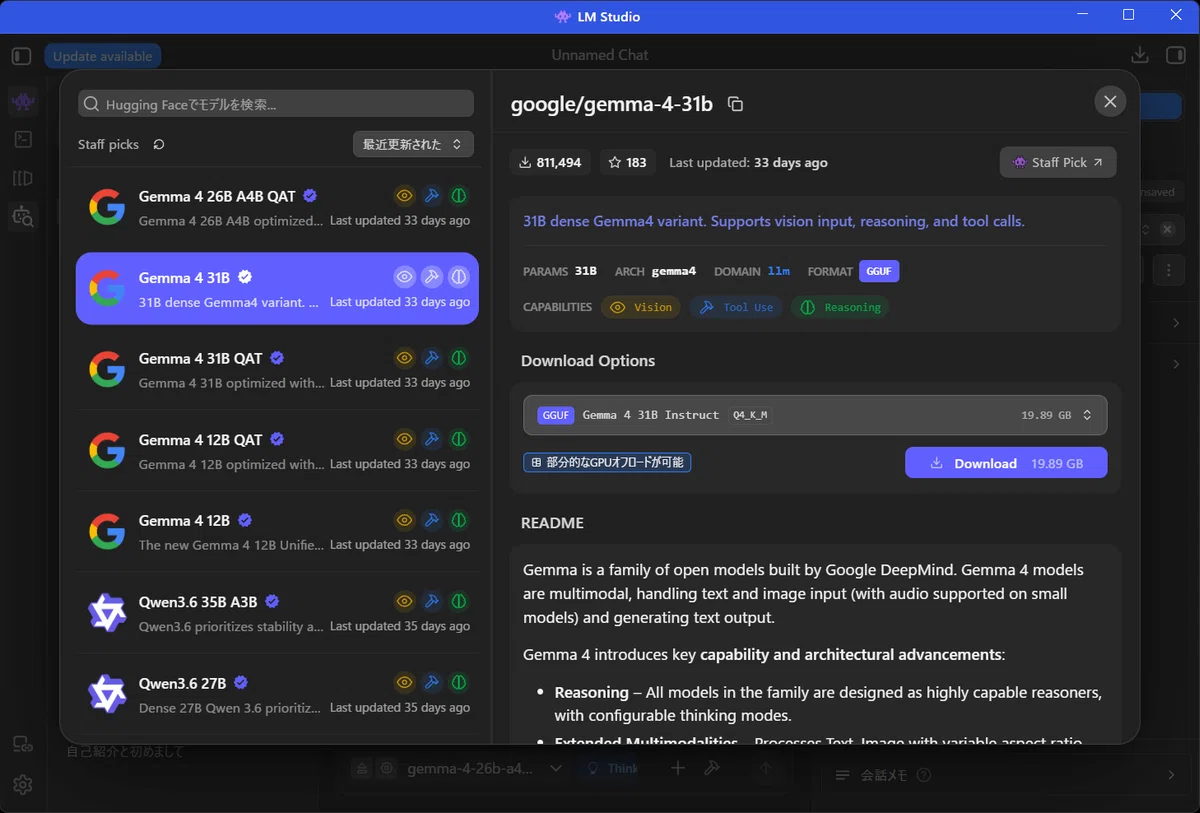The height and width of the screenshot is (813, 1200).
Task: Select Gemma 4 26B A4B QAT model
Action: click(277, 208)
